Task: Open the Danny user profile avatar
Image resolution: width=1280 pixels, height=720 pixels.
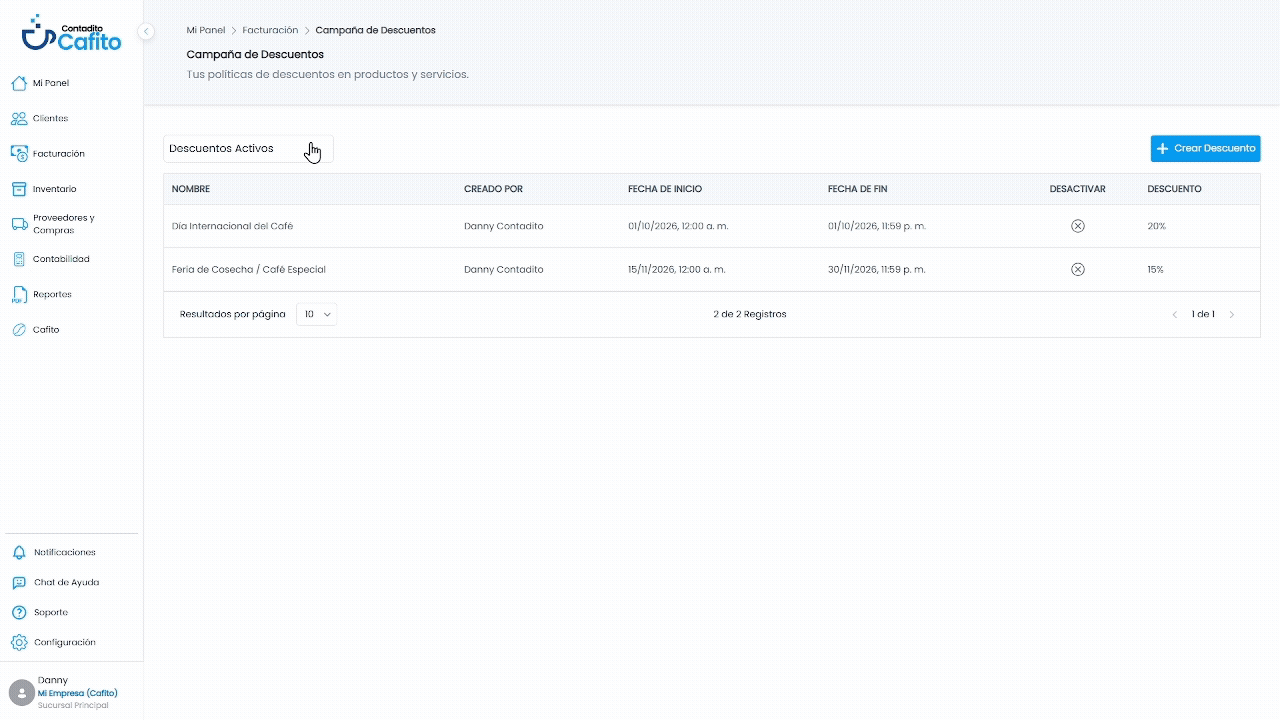Action: (21, 692)
